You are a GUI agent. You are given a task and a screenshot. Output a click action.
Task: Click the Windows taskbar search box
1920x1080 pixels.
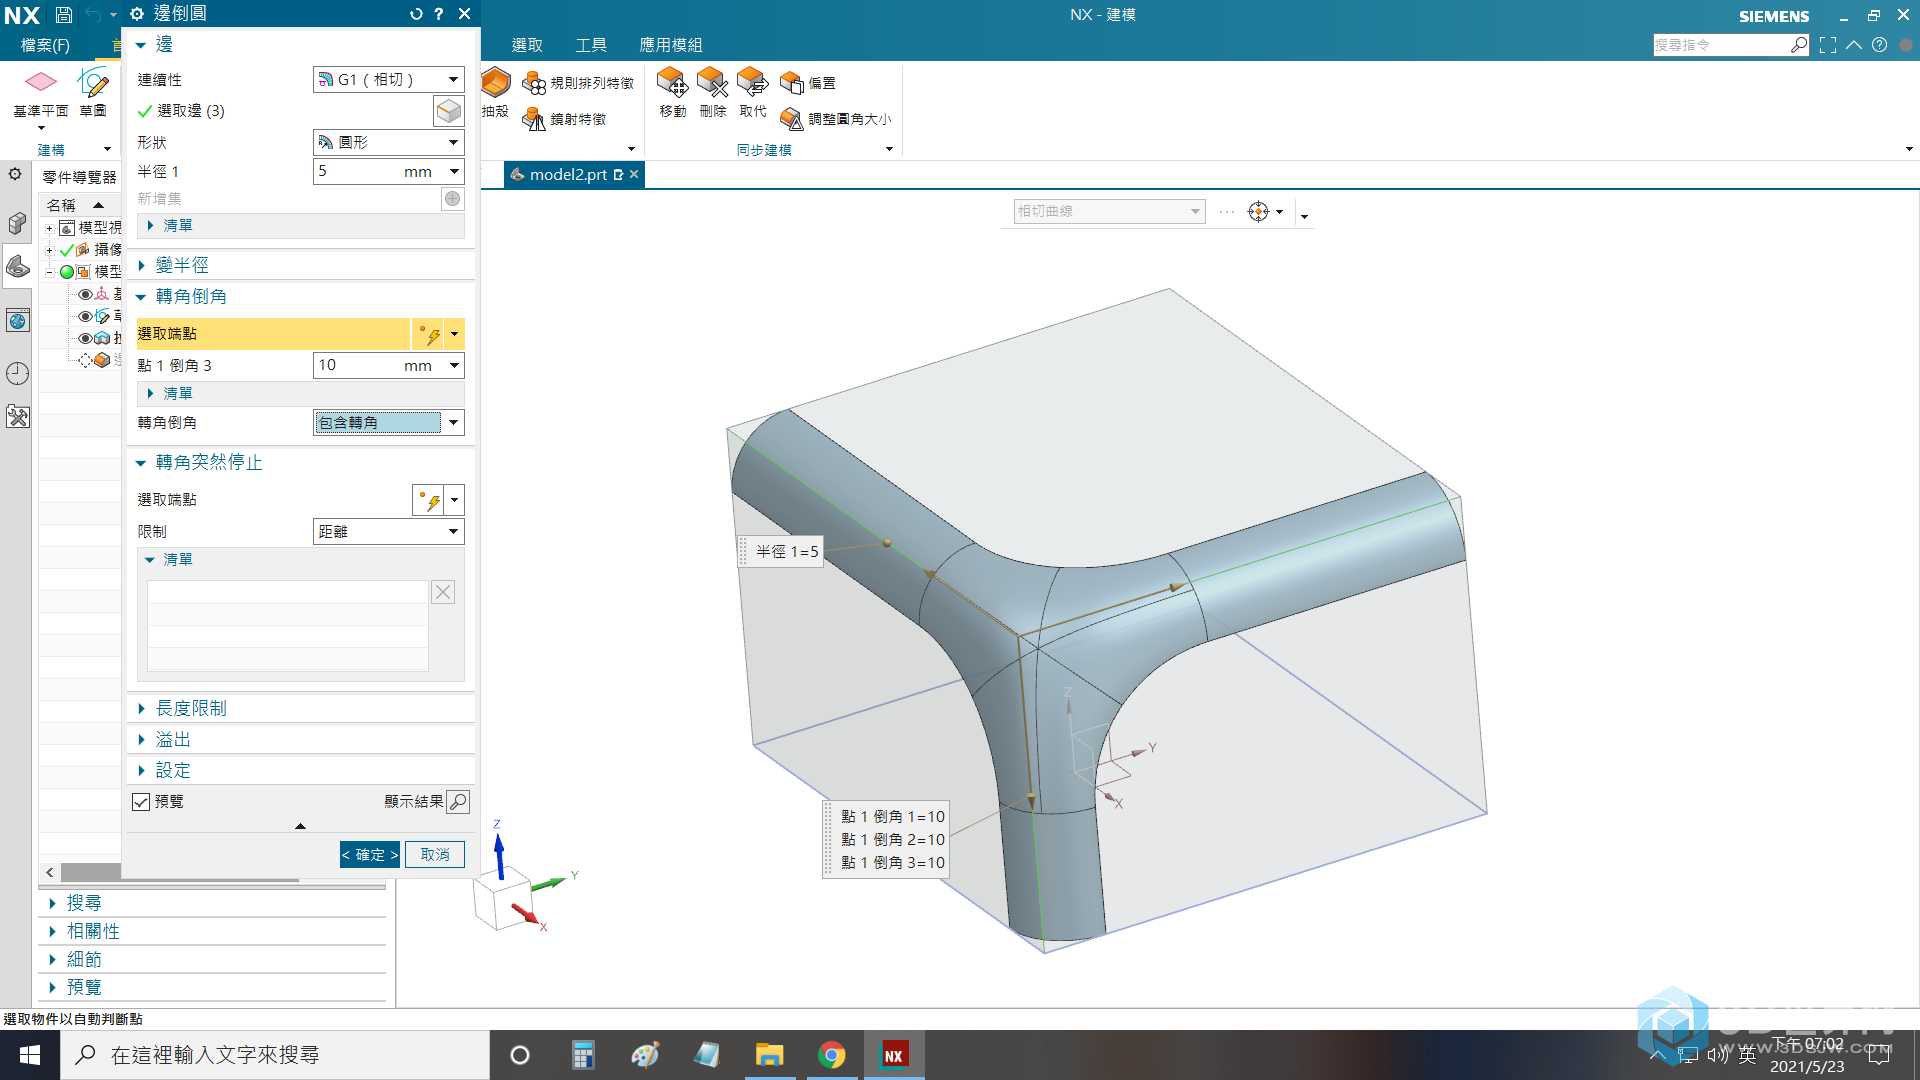(275, 1055)
